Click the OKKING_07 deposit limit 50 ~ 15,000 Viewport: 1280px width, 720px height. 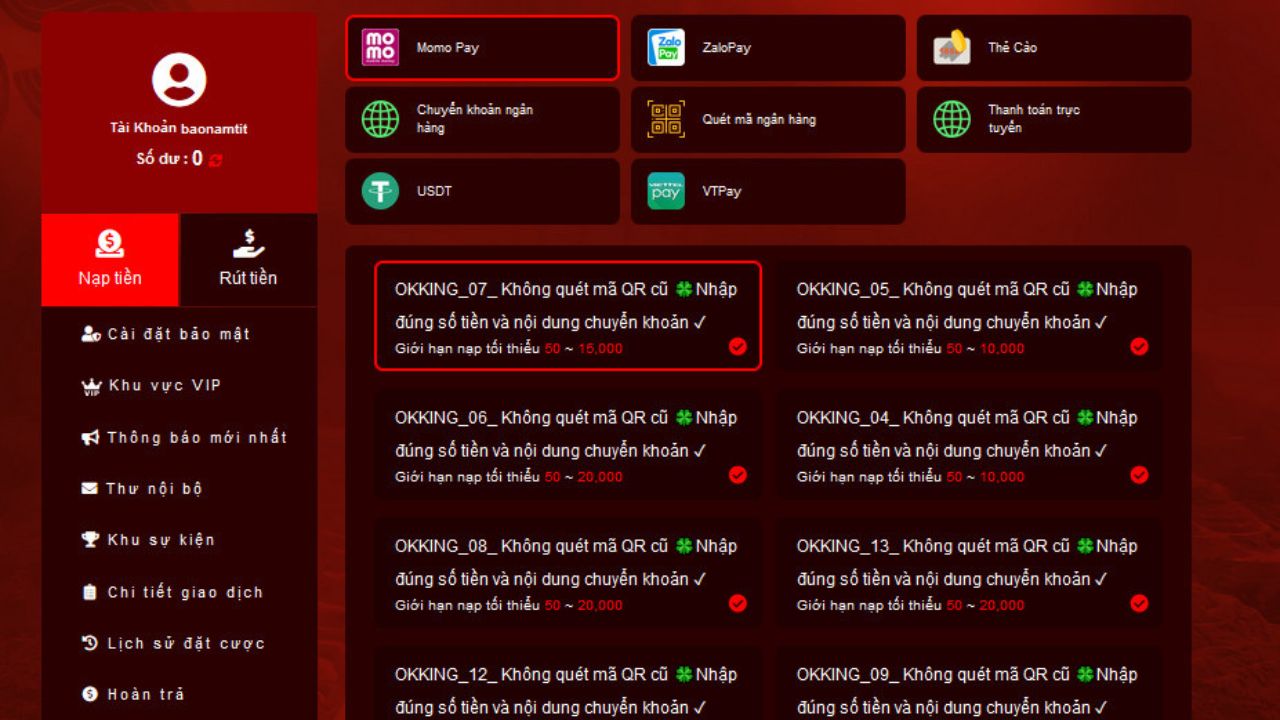[x=584, y=348]
